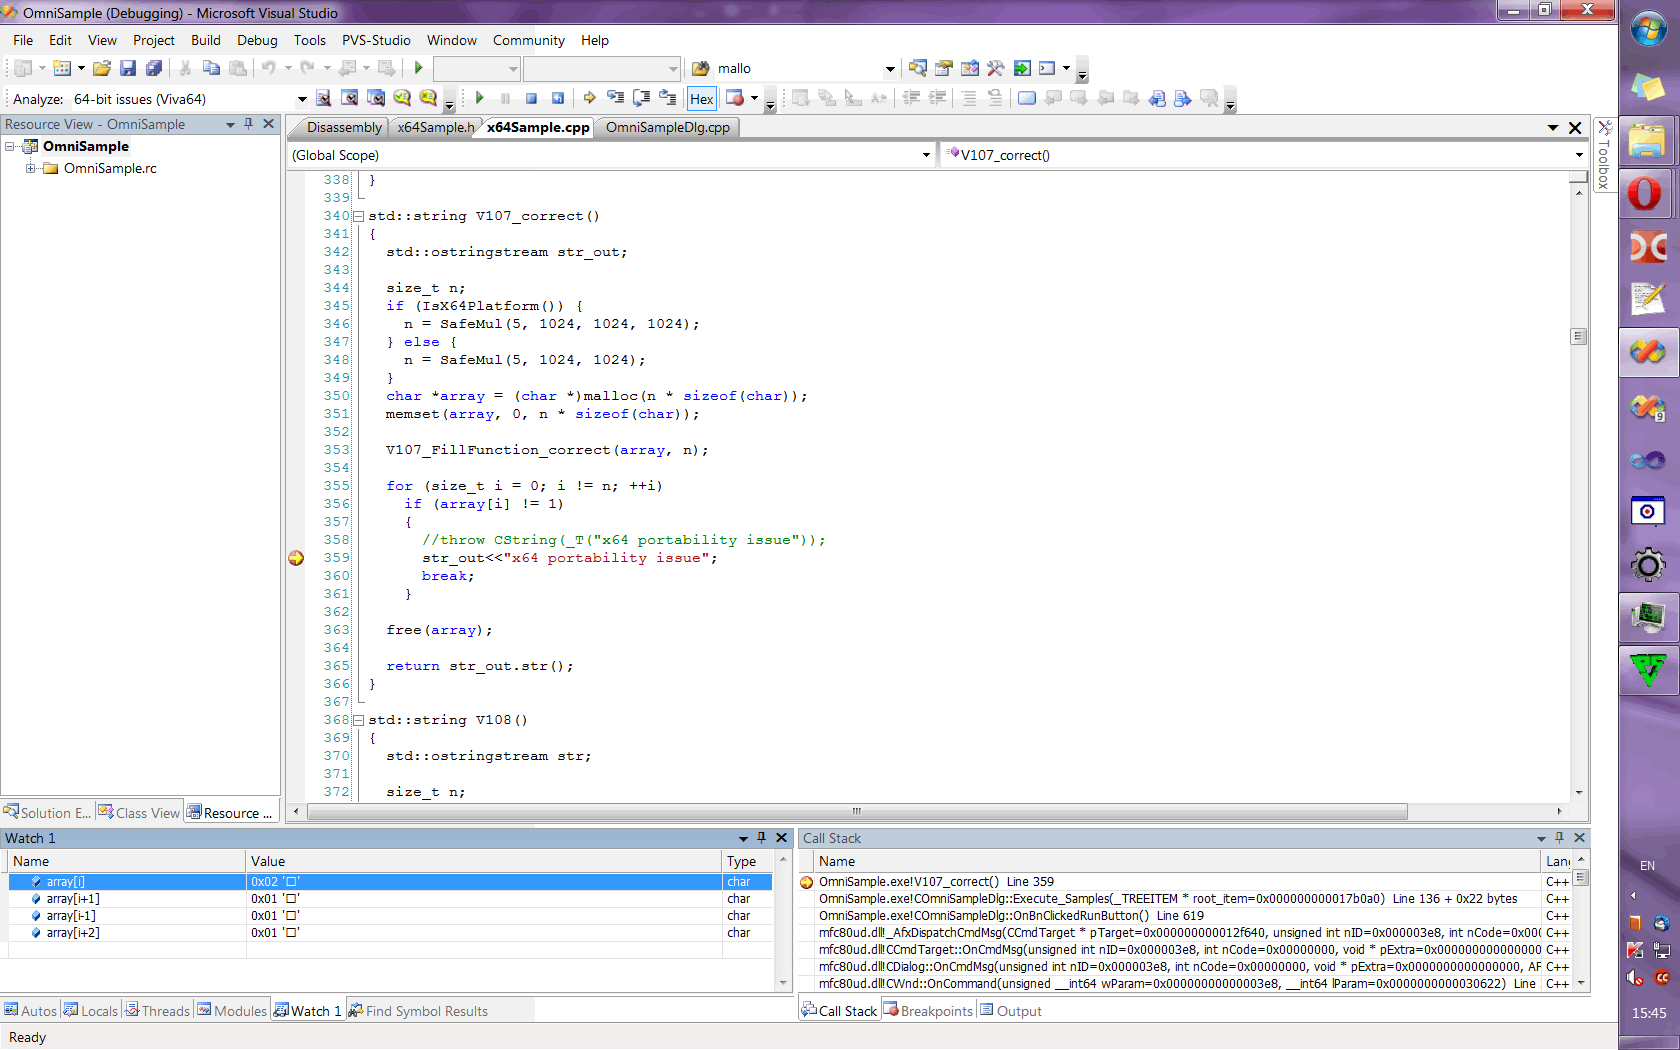Click the Show Next Statement arrow

coord(589,98)
